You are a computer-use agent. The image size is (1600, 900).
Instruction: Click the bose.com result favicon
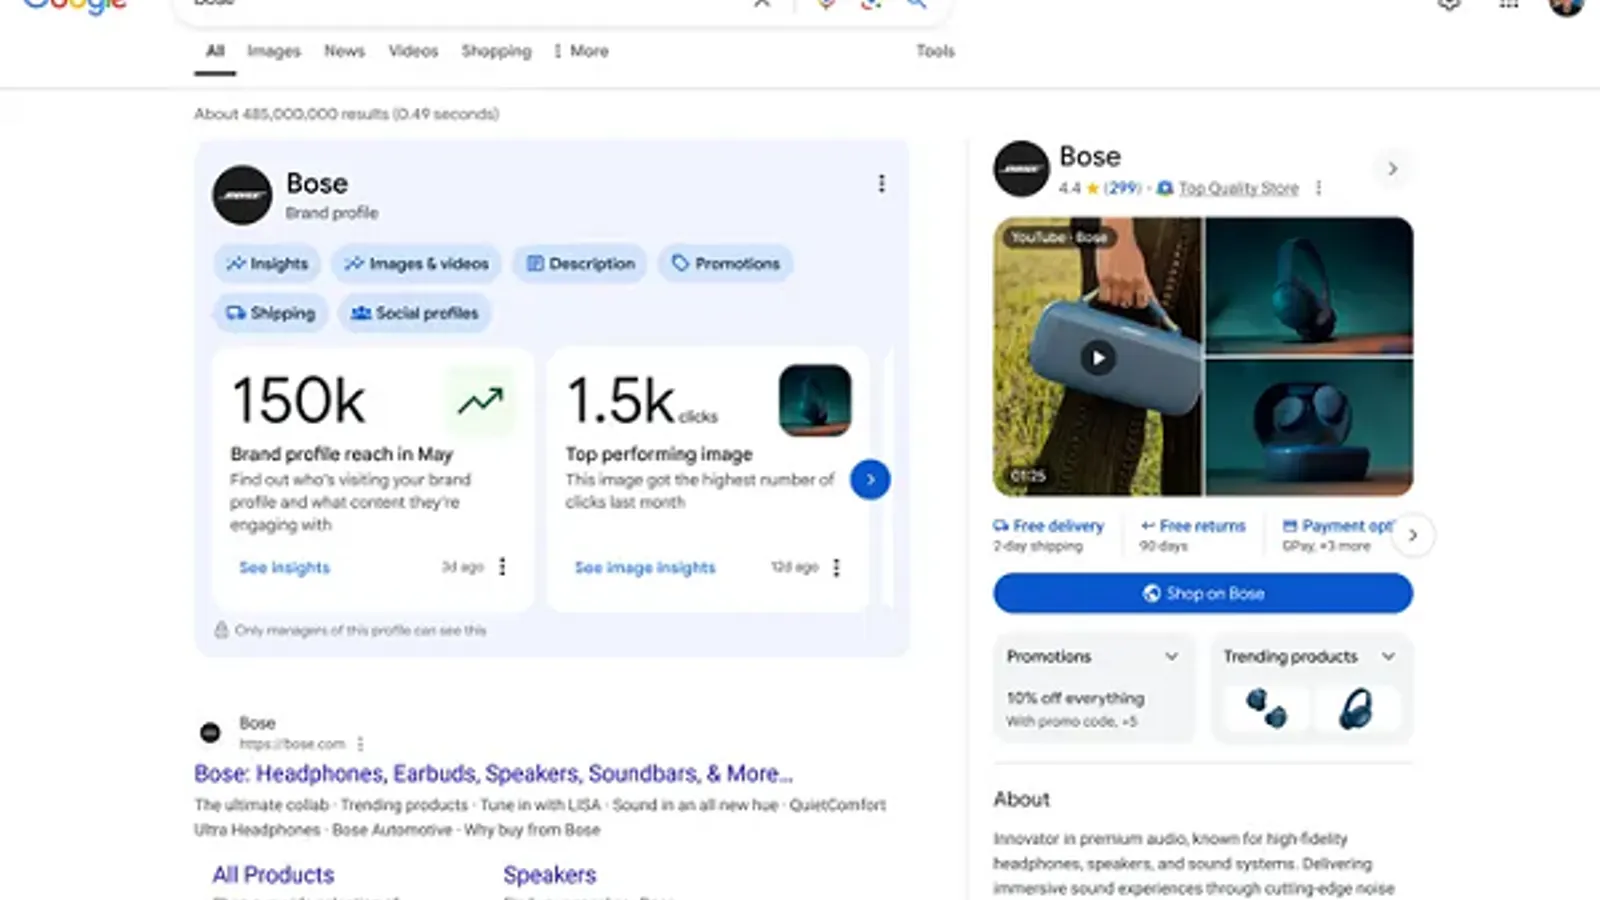coord(210,733)
